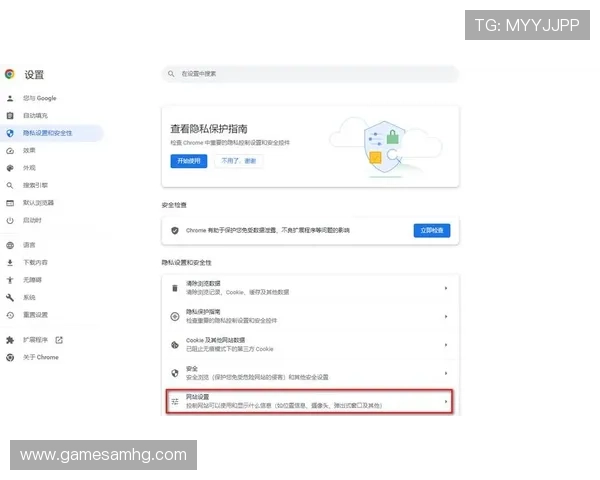Click the Chrome logo beside 设置

[x=10, y=74]
